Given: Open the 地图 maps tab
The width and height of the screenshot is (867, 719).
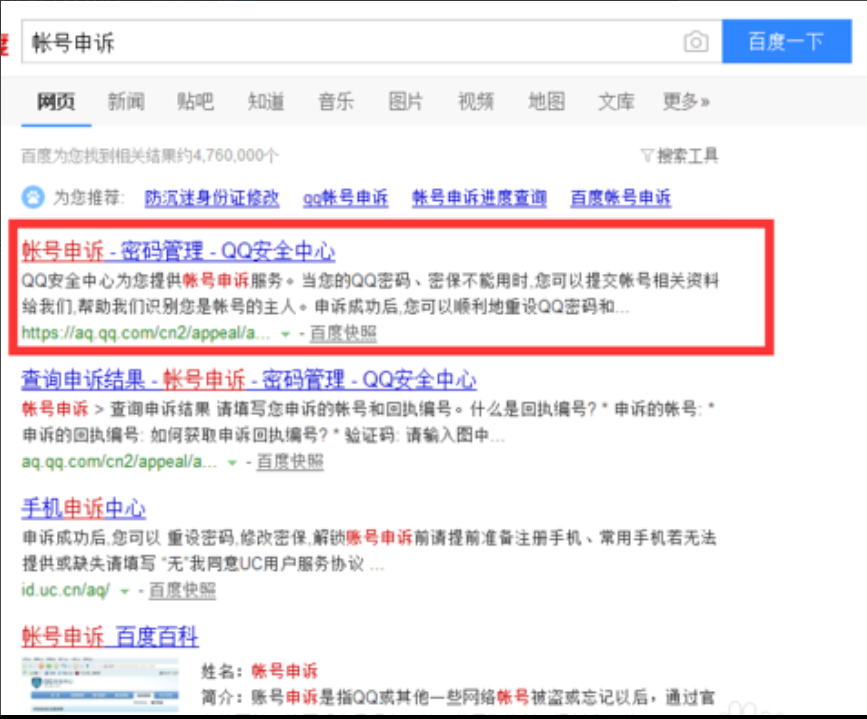Looking at the screenshot, I should pyautogui.click(x=545, y=102).
